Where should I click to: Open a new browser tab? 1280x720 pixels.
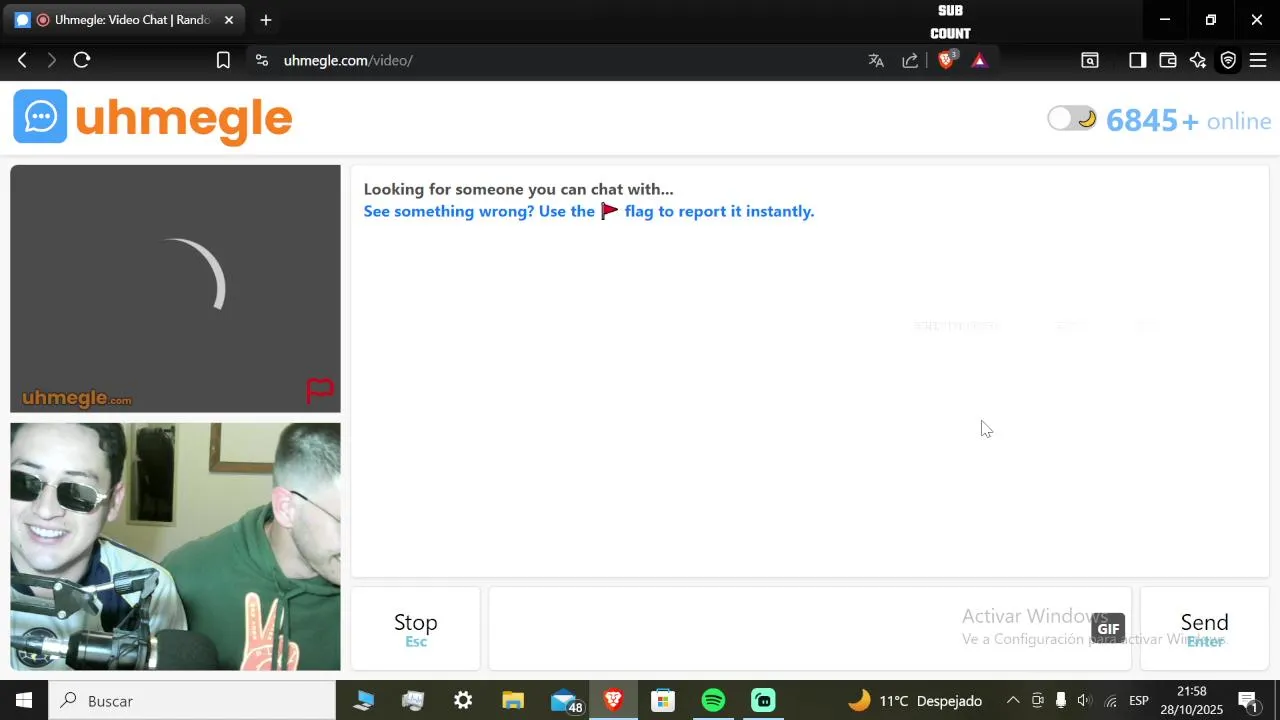tap(265, 20)
